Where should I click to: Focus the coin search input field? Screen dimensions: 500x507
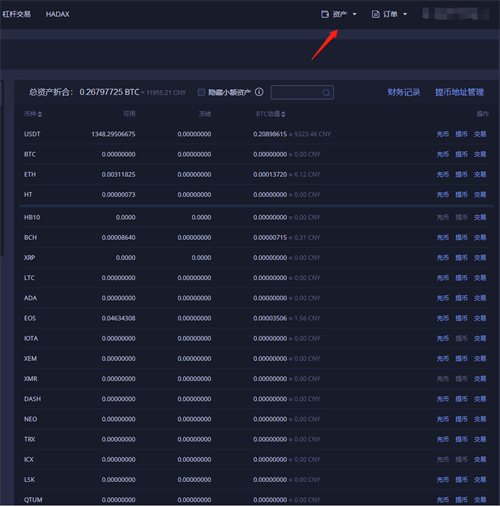tap(302, 92)
